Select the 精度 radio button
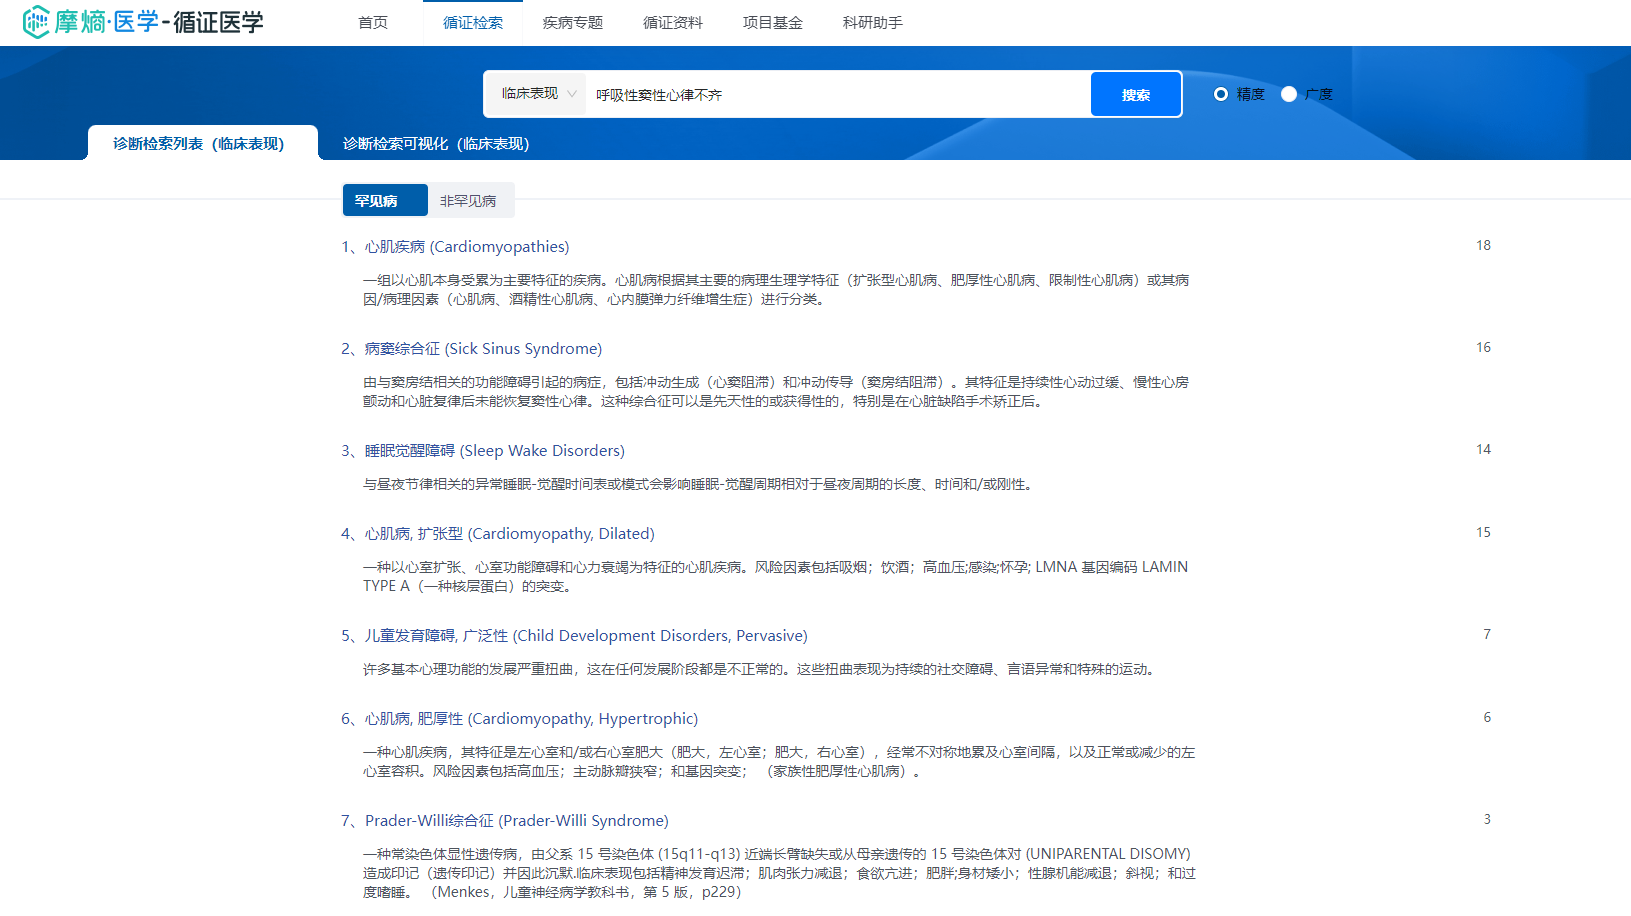This screenshot has height=916, width=1631. pos(1220,94)
